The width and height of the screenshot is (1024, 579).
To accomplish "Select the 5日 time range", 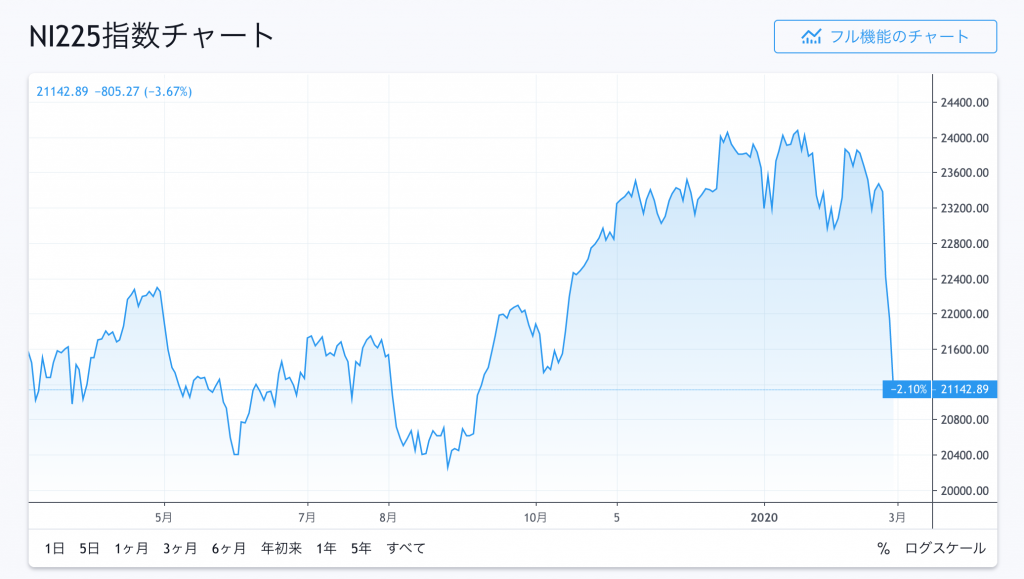I will click(89, 548).
